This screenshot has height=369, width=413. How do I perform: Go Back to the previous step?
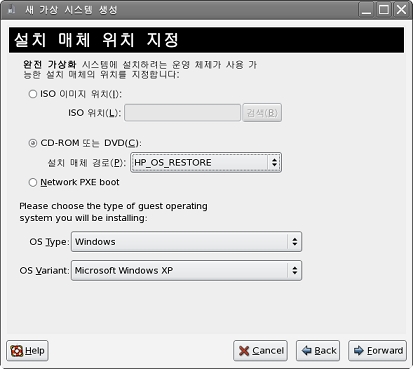318,351
